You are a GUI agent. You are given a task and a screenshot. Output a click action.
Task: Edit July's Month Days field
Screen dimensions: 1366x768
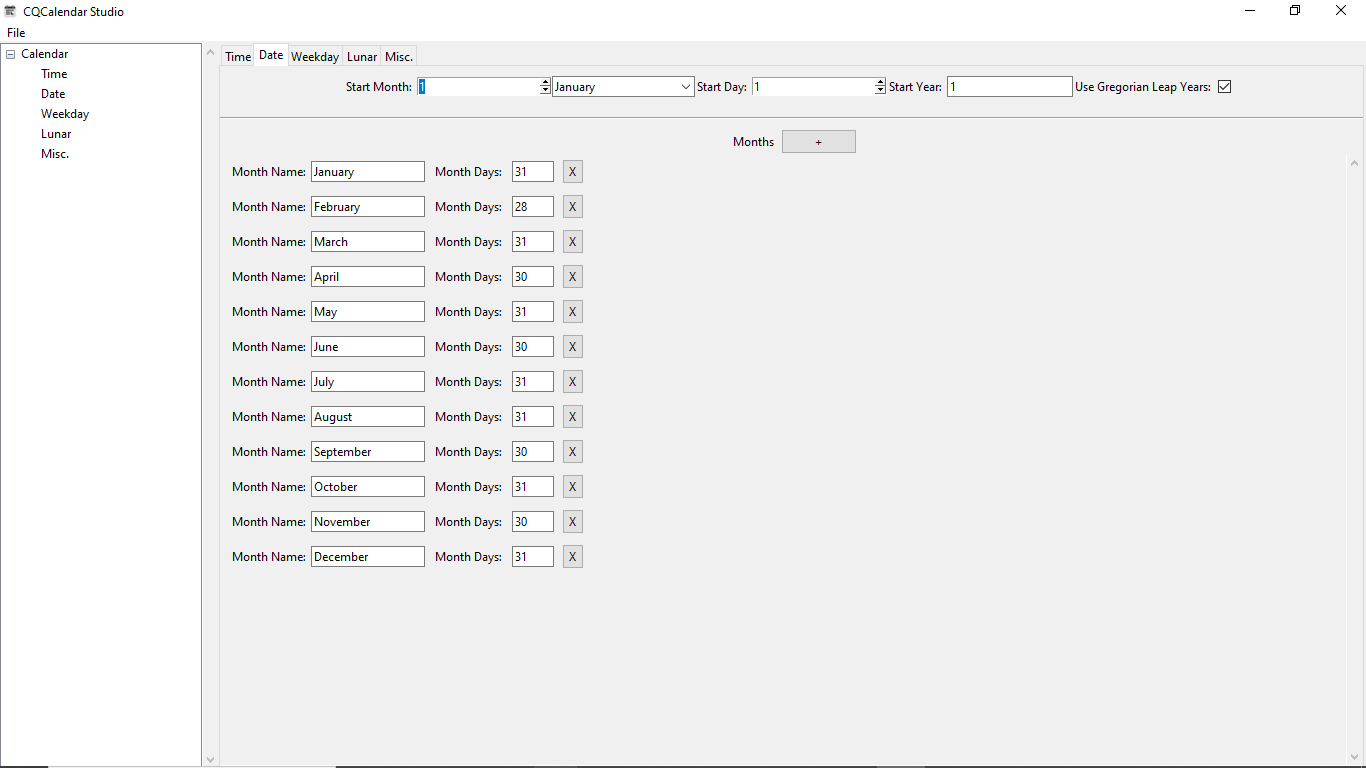pyautogui.click(x=533, y=382)
